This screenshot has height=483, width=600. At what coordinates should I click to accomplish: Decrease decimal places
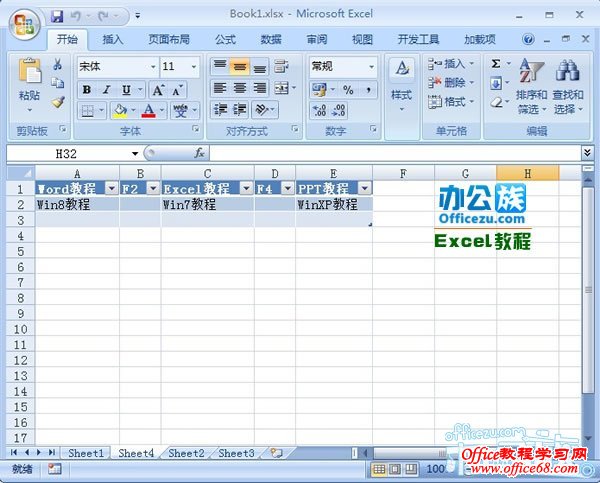click(339, 111)
